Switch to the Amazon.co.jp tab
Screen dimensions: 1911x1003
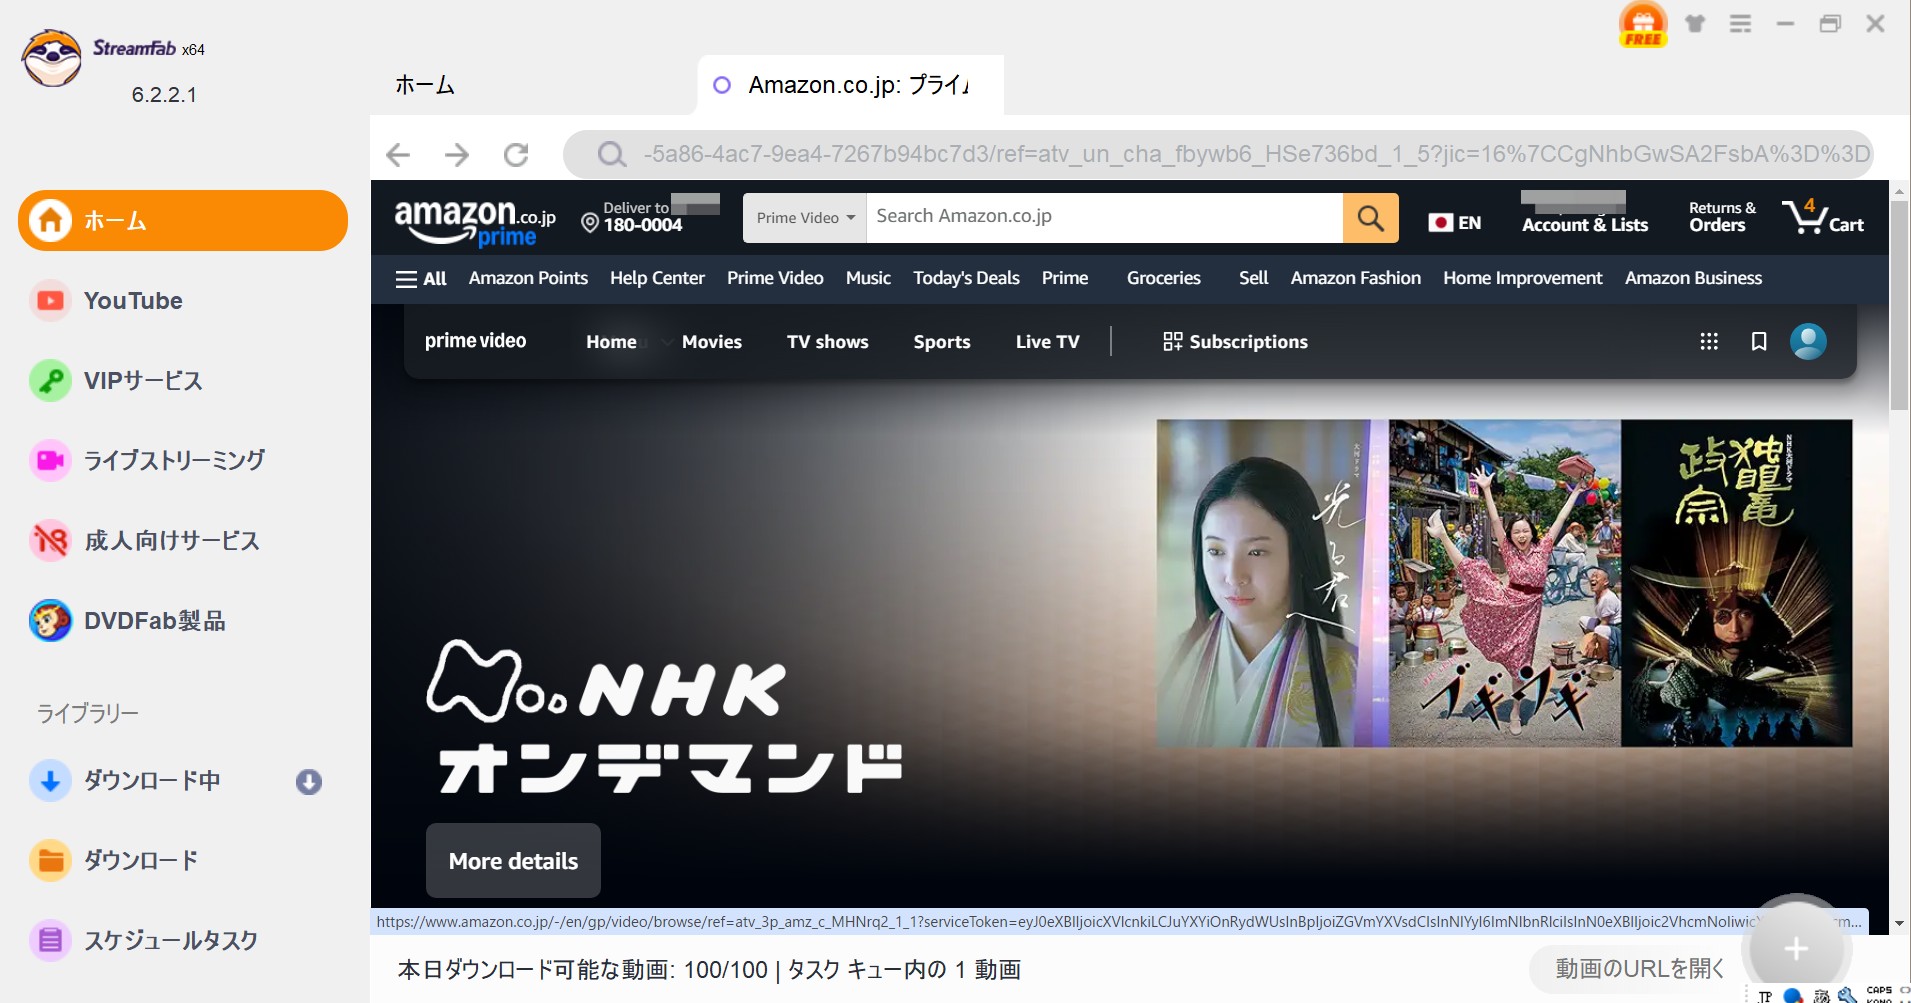[850, 85]
